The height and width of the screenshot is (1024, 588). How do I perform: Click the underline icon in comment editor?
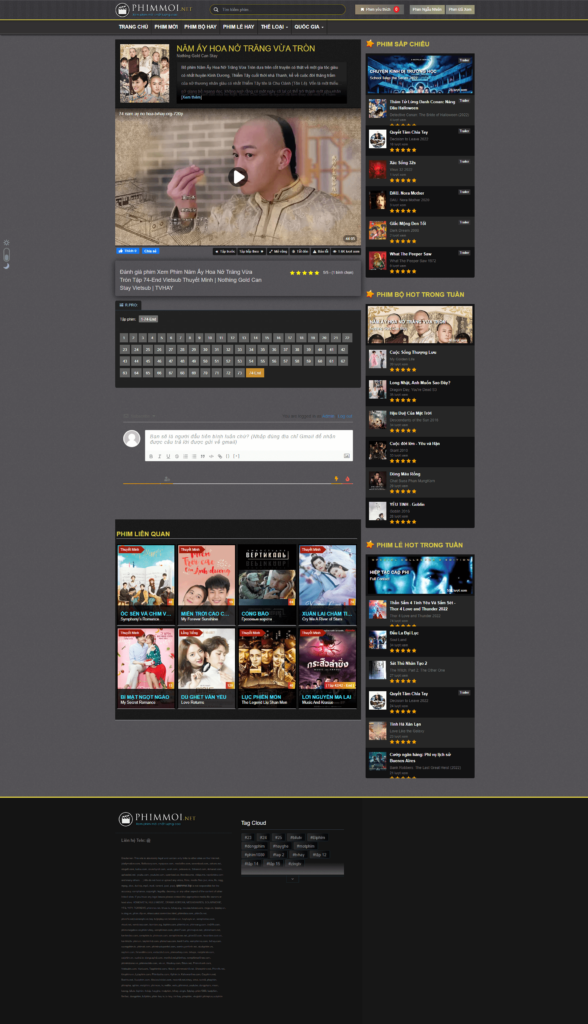[168, 456]
